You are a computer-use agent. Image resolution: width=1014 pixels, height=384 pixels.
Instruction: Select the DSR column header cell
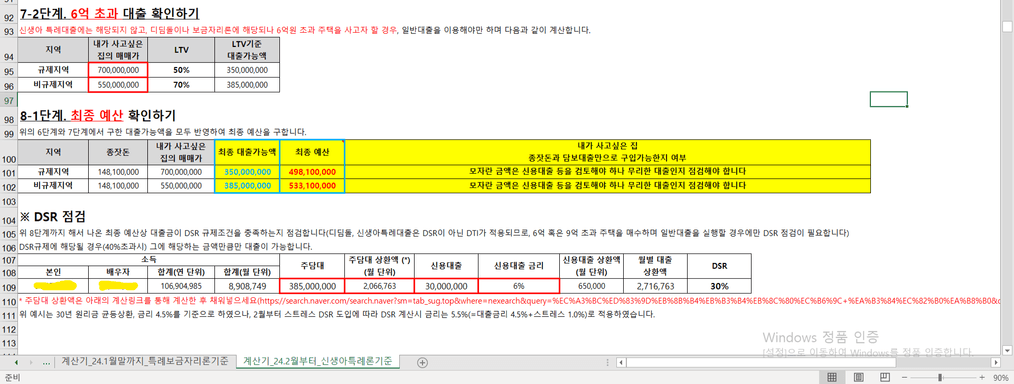click(719, 266)
